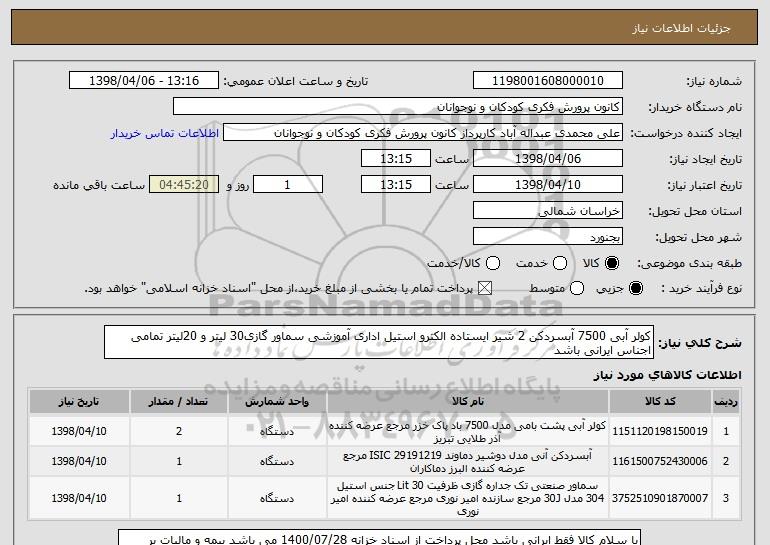Click product code 115112019815​0019

[660, 431]
